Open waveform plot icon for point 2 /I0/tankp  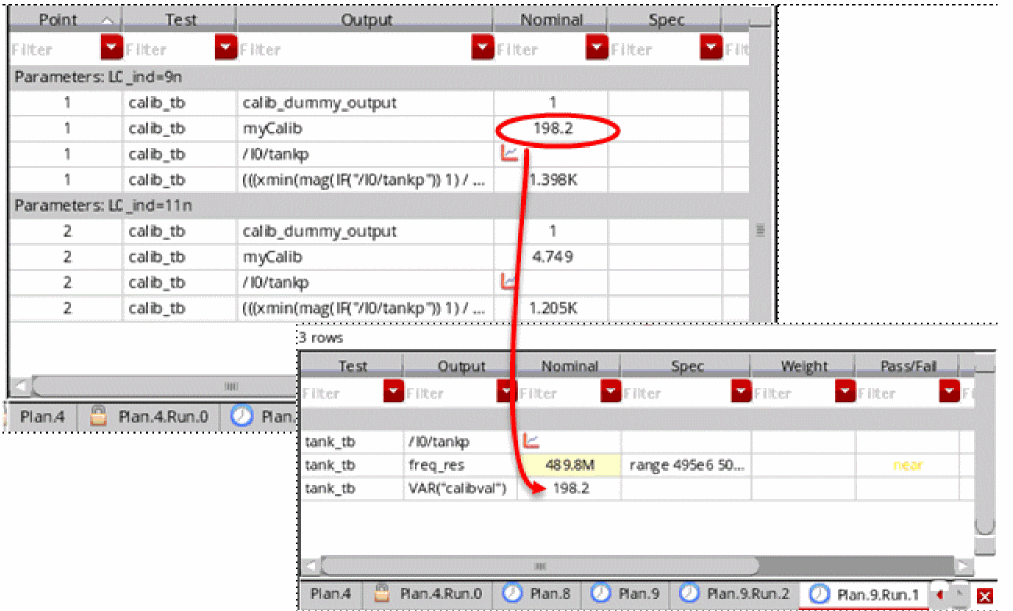508,281
